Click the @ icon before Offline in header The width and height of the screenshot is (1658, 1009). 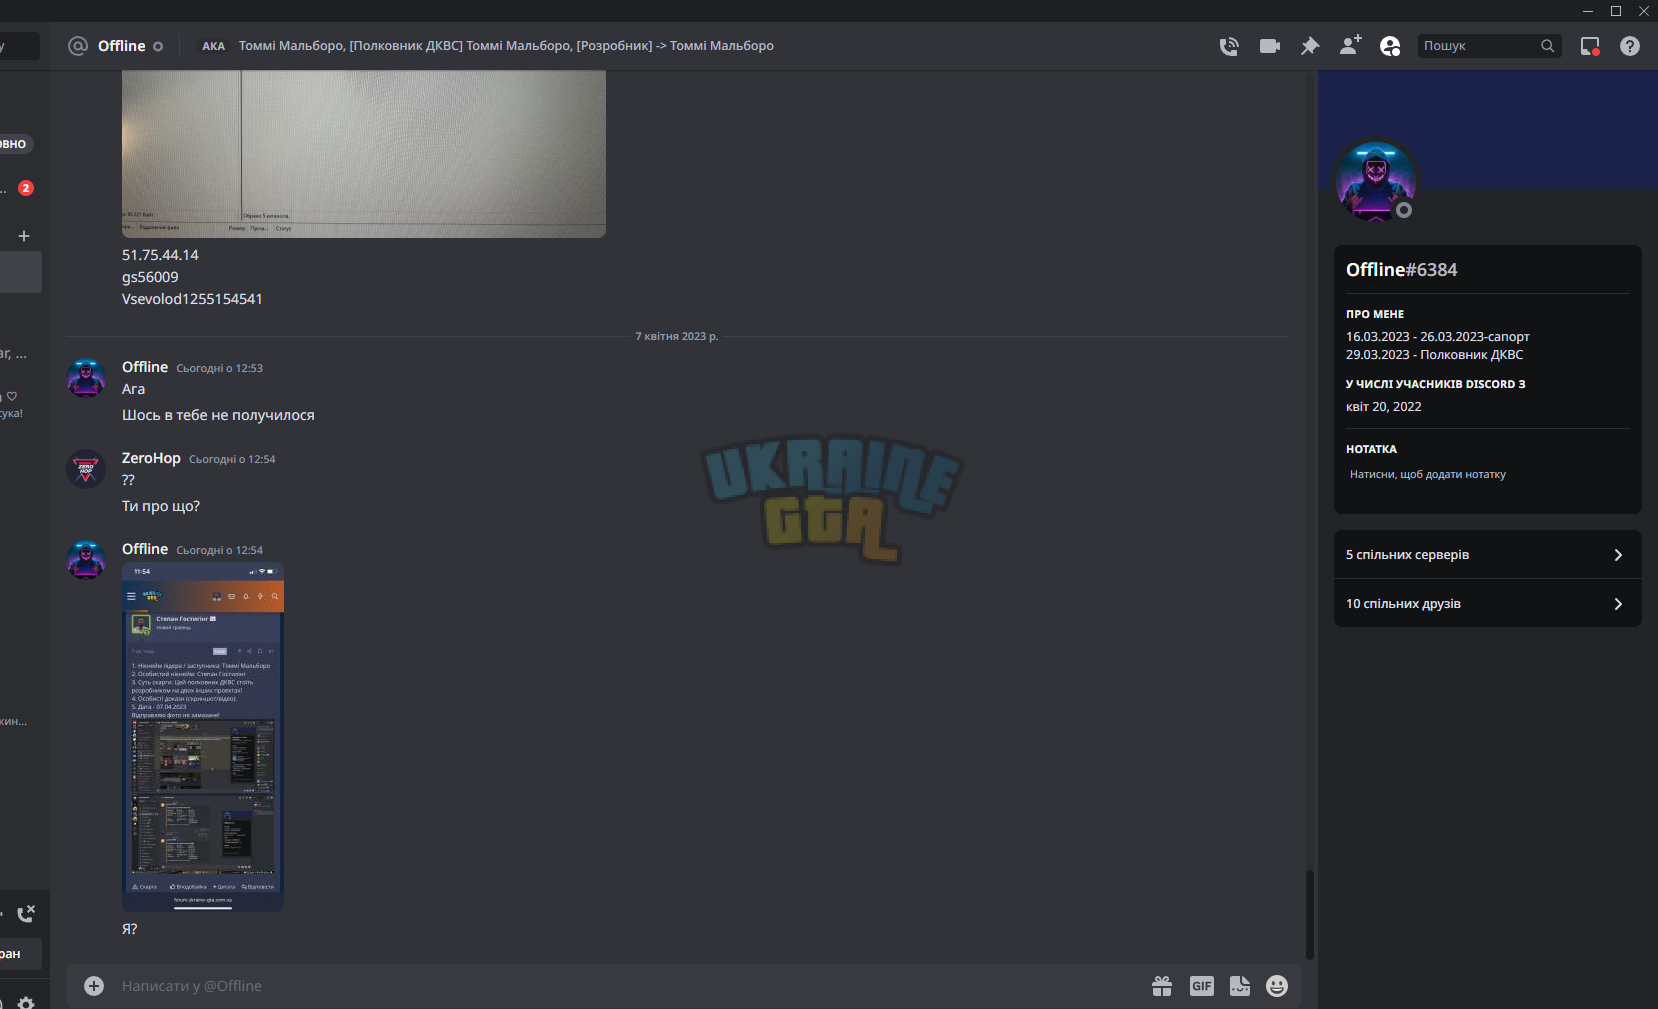[x=78, y=46]
